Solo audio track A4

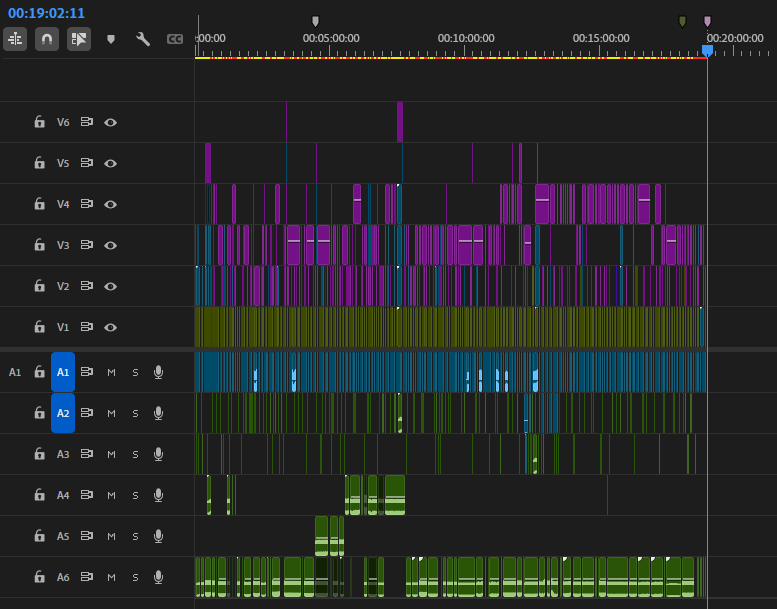[135, 496]
